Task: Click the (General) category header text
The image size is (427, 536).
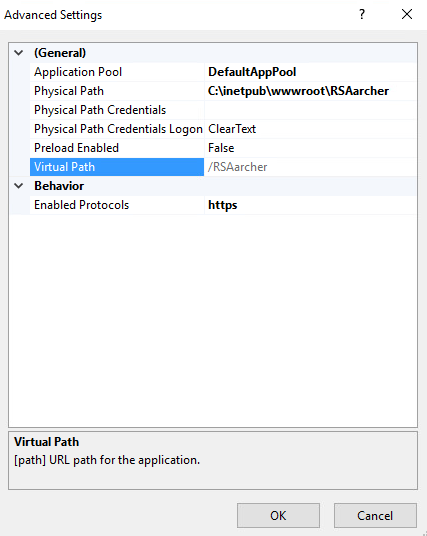Action: click(60, 53)
